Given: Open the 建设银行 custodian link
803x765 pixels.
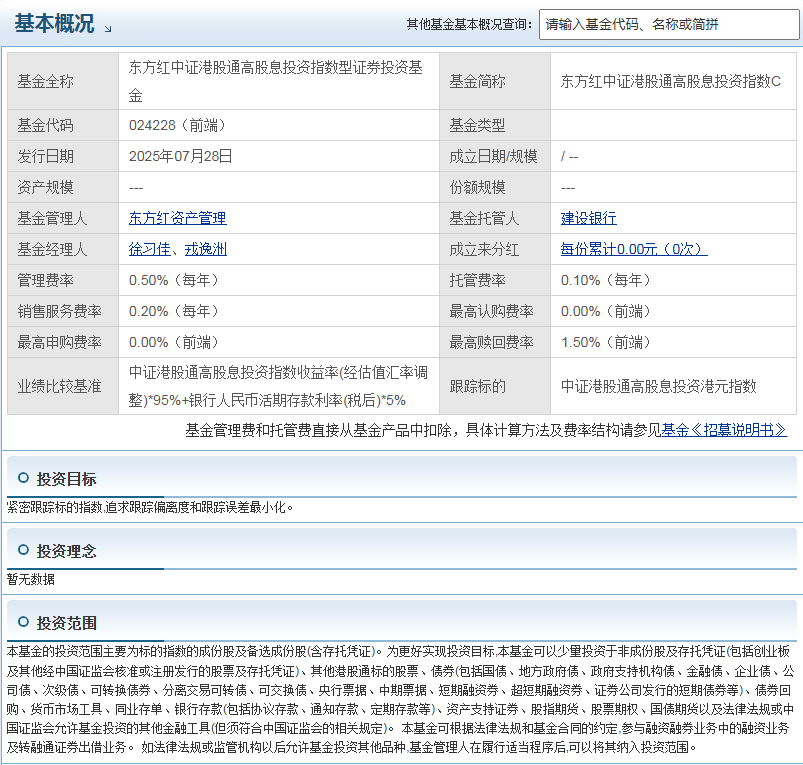Looking at the screenshot, I should [588, 218].
